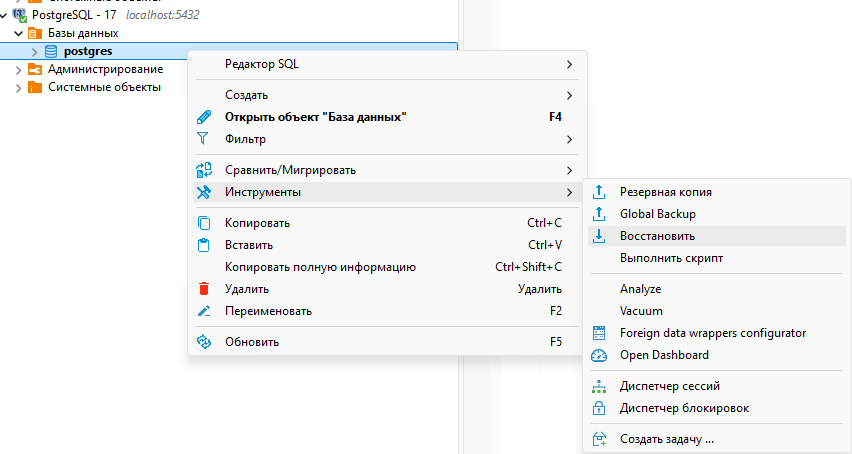Image resolution: width=852 pixels, height=454 pixels.
Task: Click the upload icon beside Global Backup
Action: tap(599, 214)
